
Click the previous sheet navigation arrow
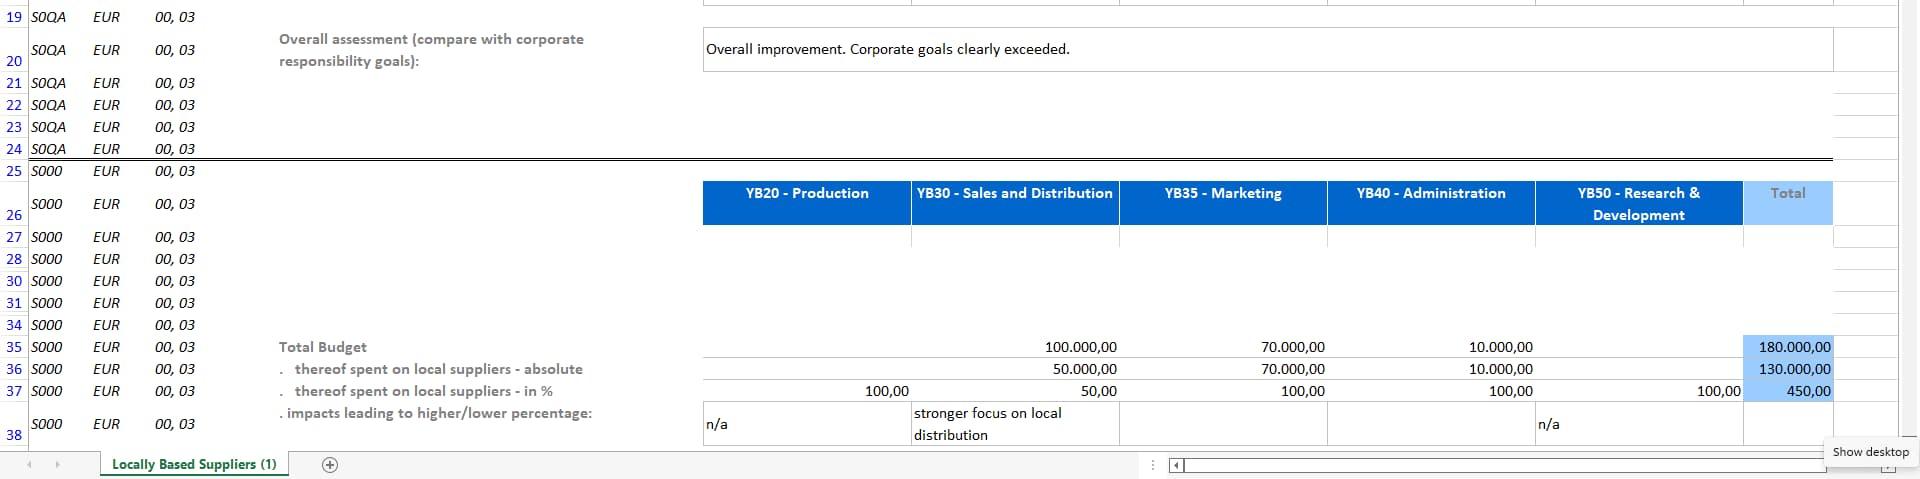[29, 465]
